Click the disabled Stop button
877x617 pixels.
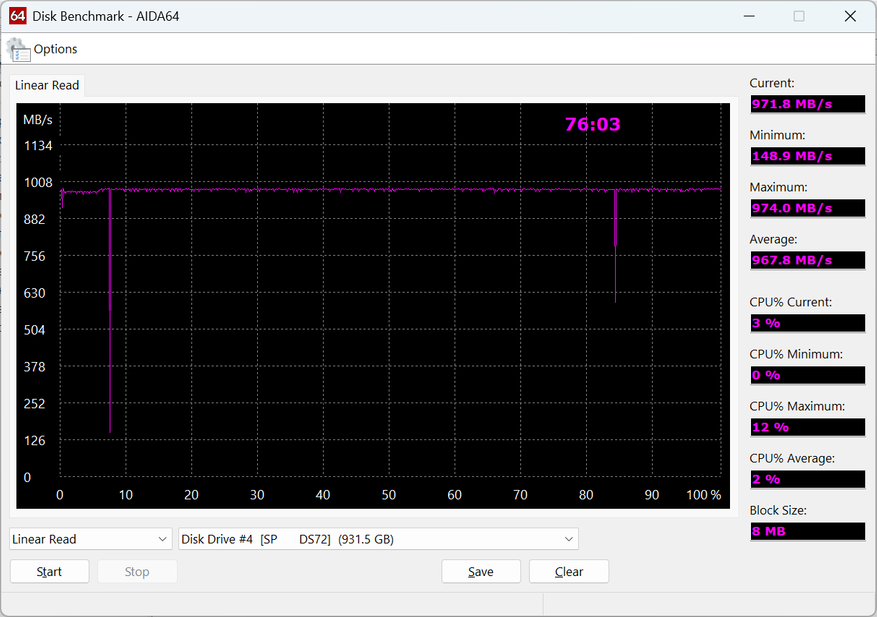click(x=137, y=572)
